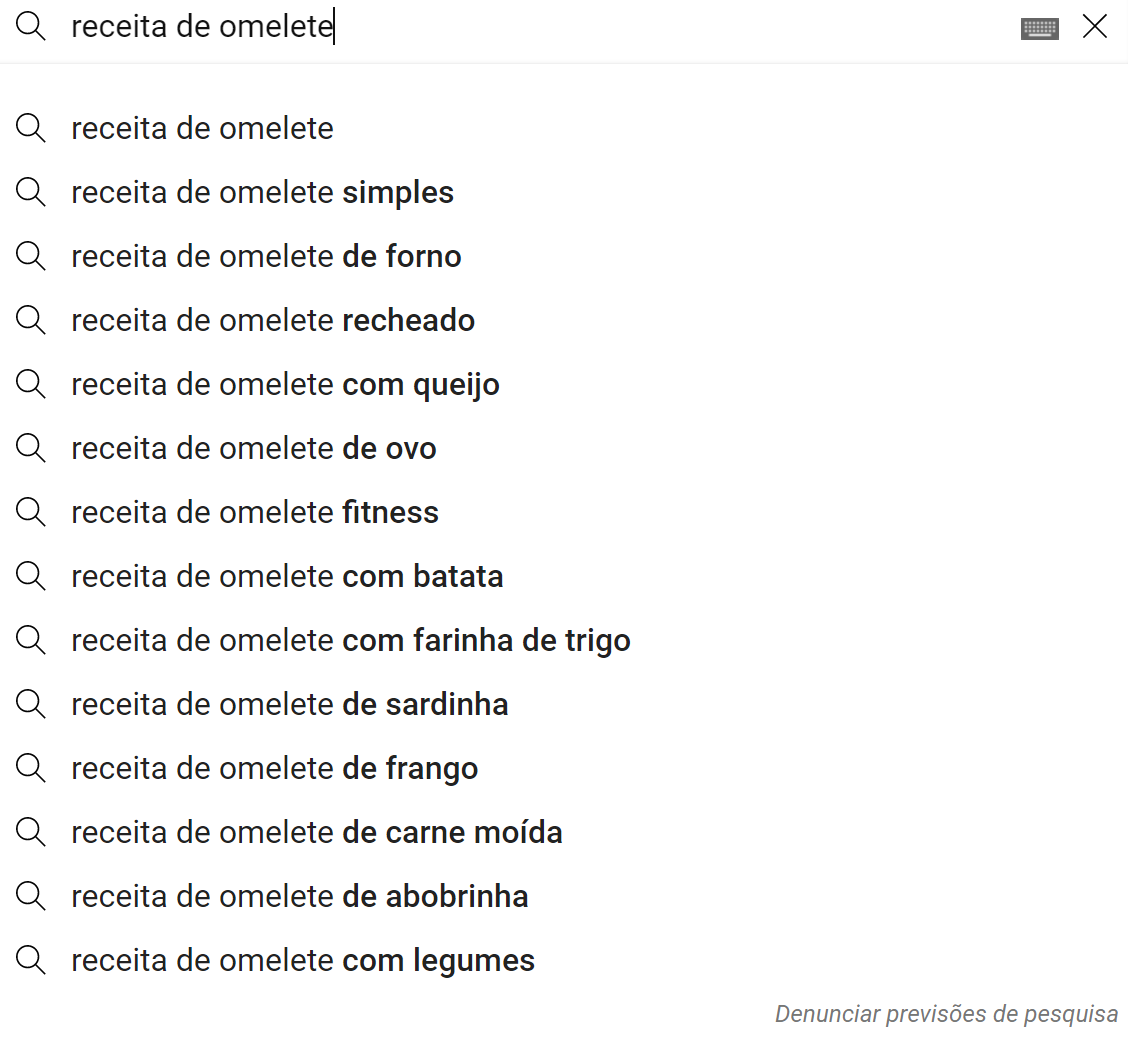Click the magnifier icon next to 'receita de omelete com legumes'

click(x=30, y=960)
